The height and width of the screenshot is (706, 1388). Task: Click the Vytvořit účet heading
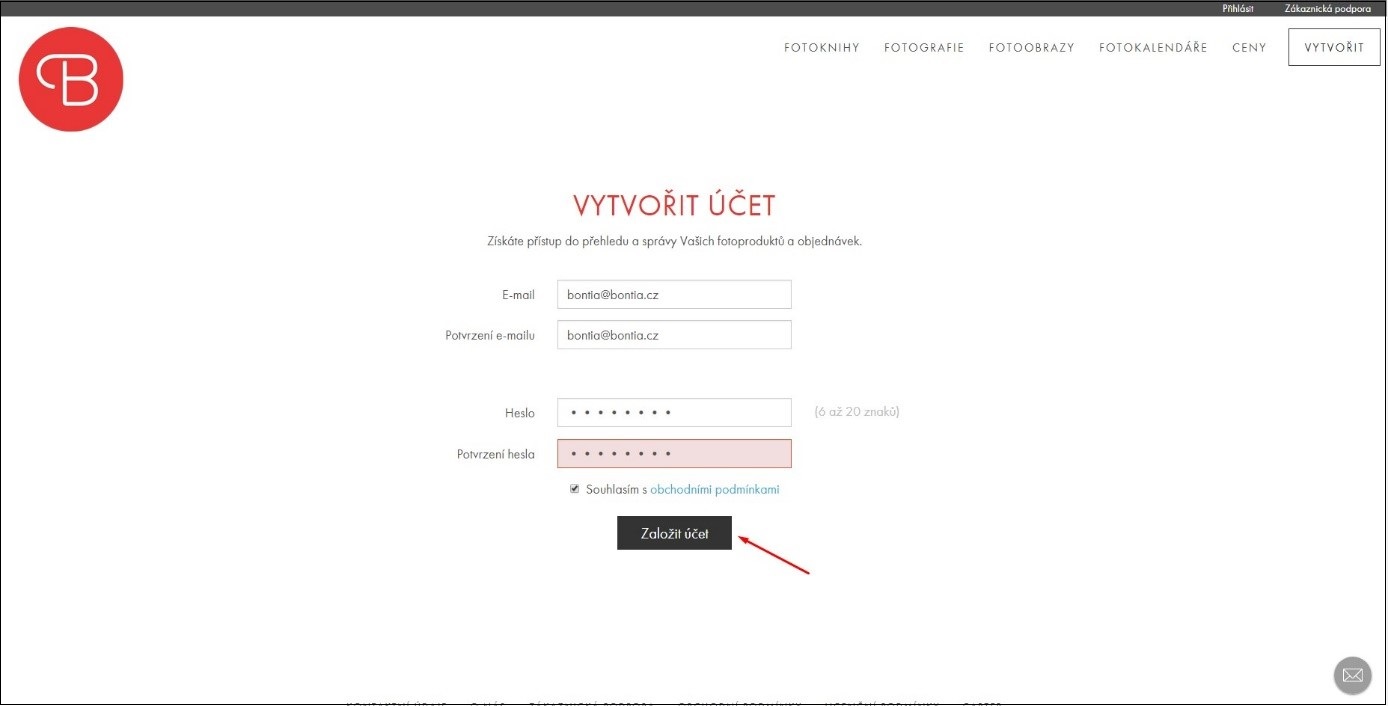point(674,206)
